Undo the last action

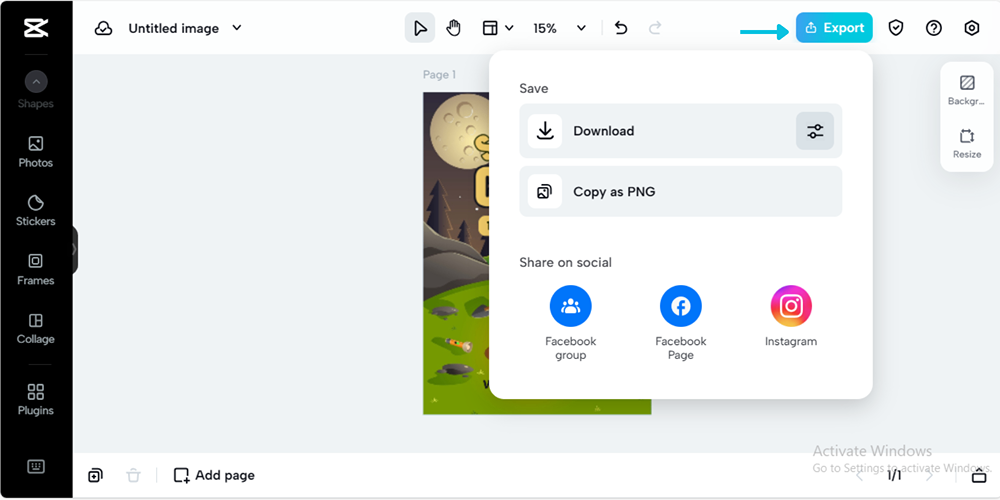click(x=621, y=28)
